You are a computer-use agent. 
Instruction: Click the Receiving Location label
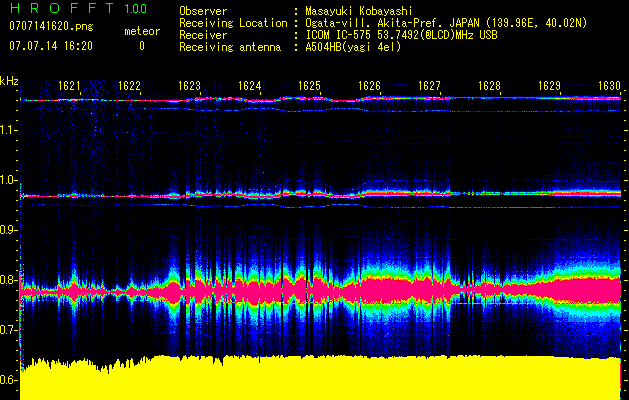pos(233,23)
